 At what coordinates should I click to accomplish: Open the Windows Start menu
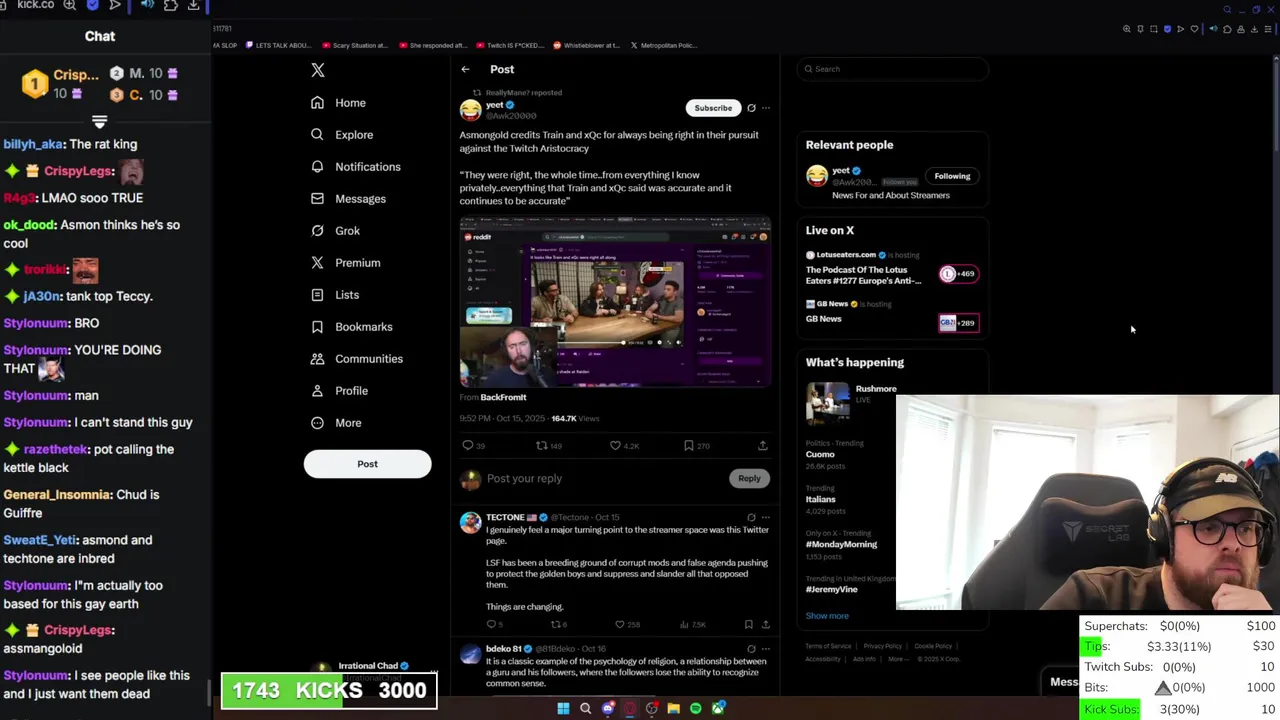[x=563, y=708]
